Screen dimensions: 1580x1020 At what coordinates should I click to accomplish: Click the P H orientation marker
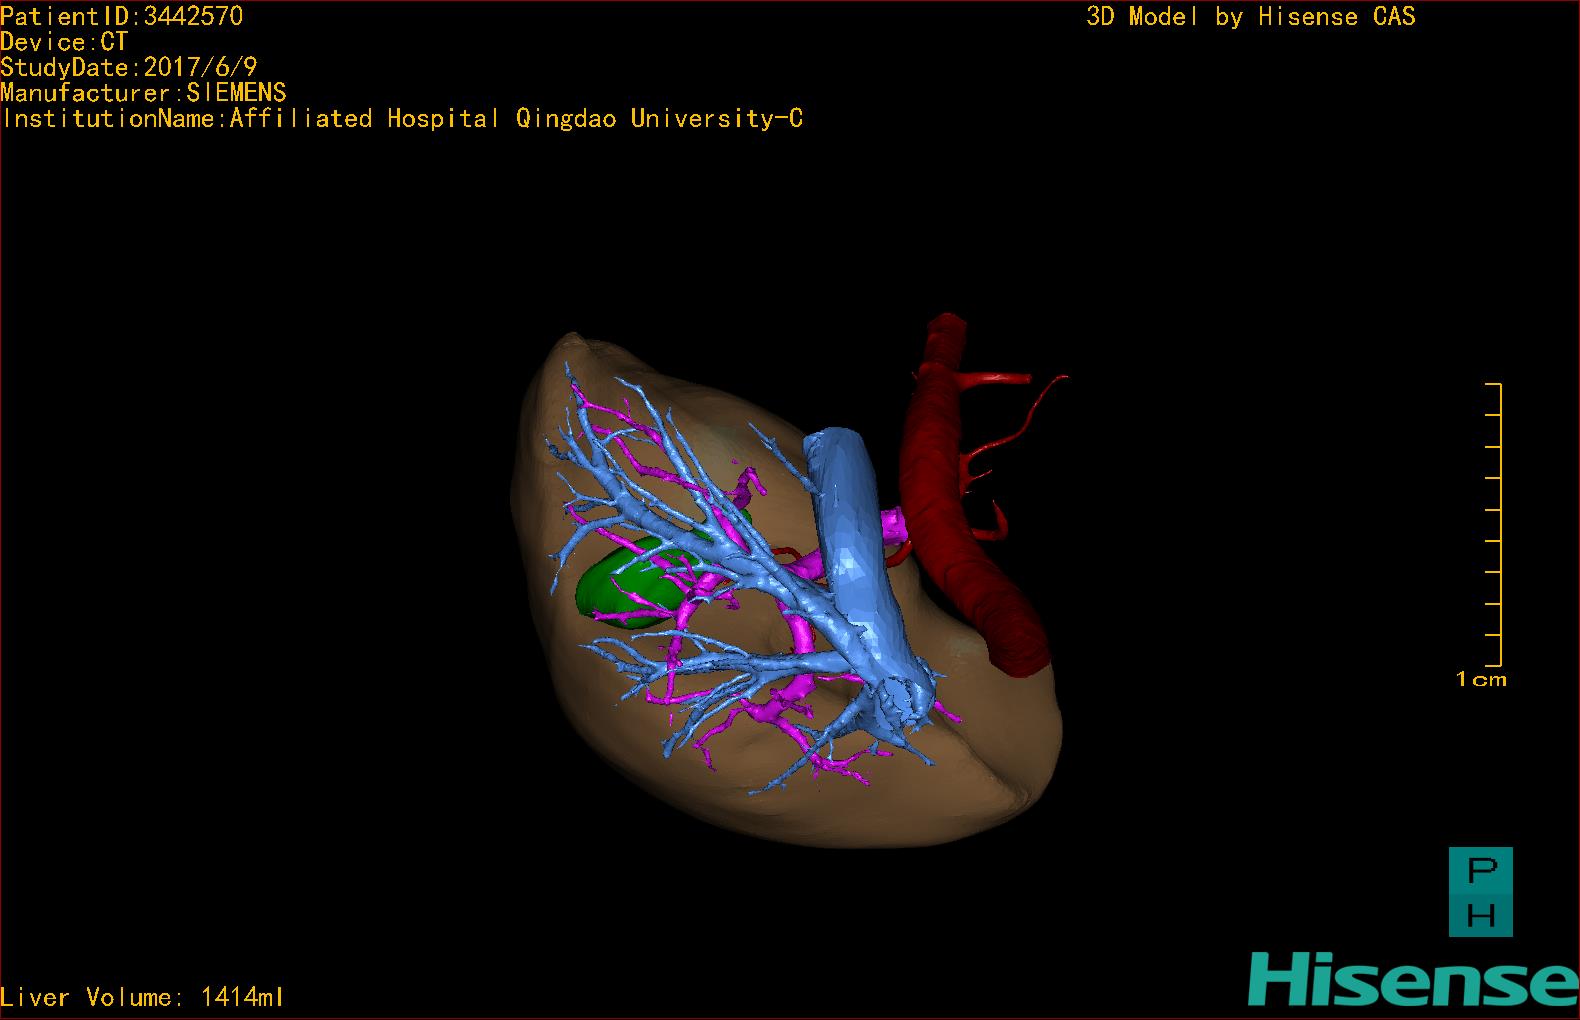coord(1481,892)
